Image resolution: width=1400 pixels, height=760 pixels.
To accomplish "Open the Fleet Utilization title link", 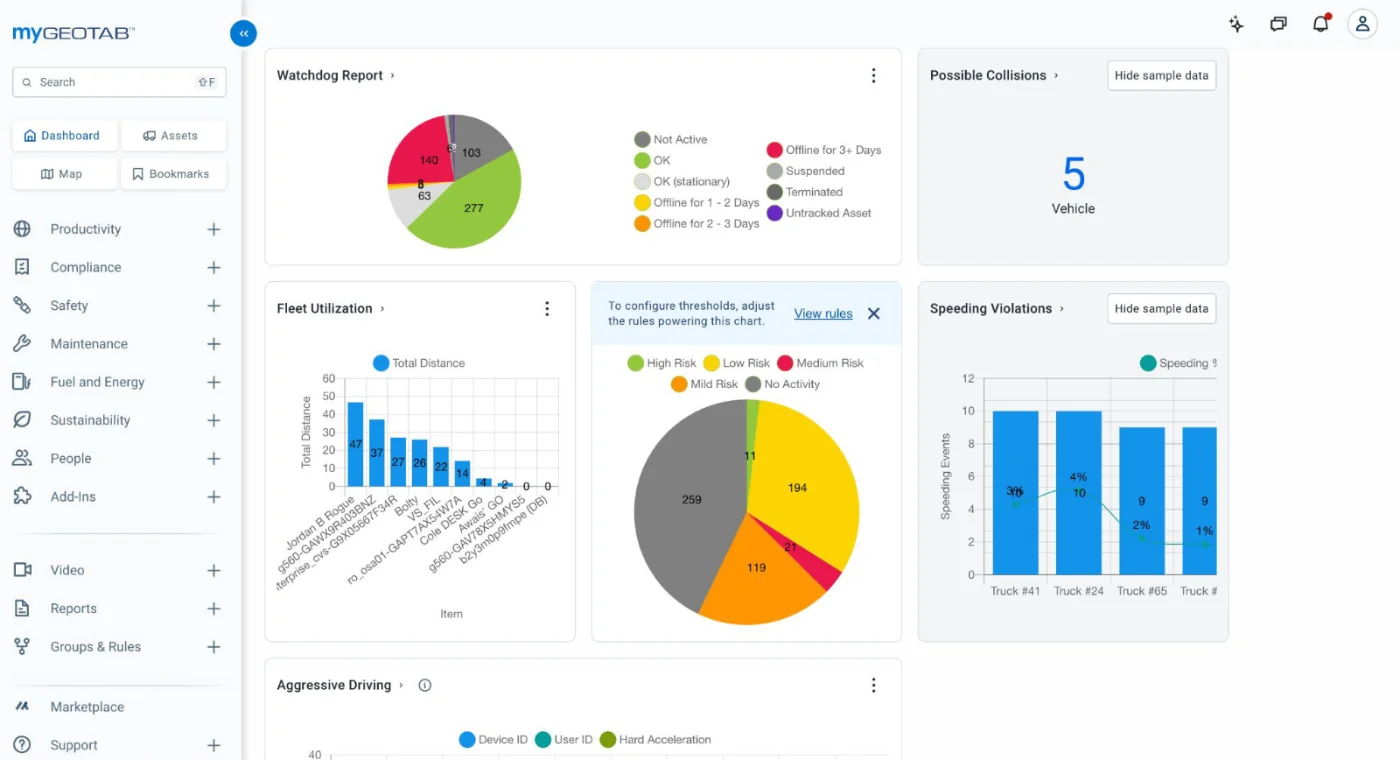I will [325, 309].
